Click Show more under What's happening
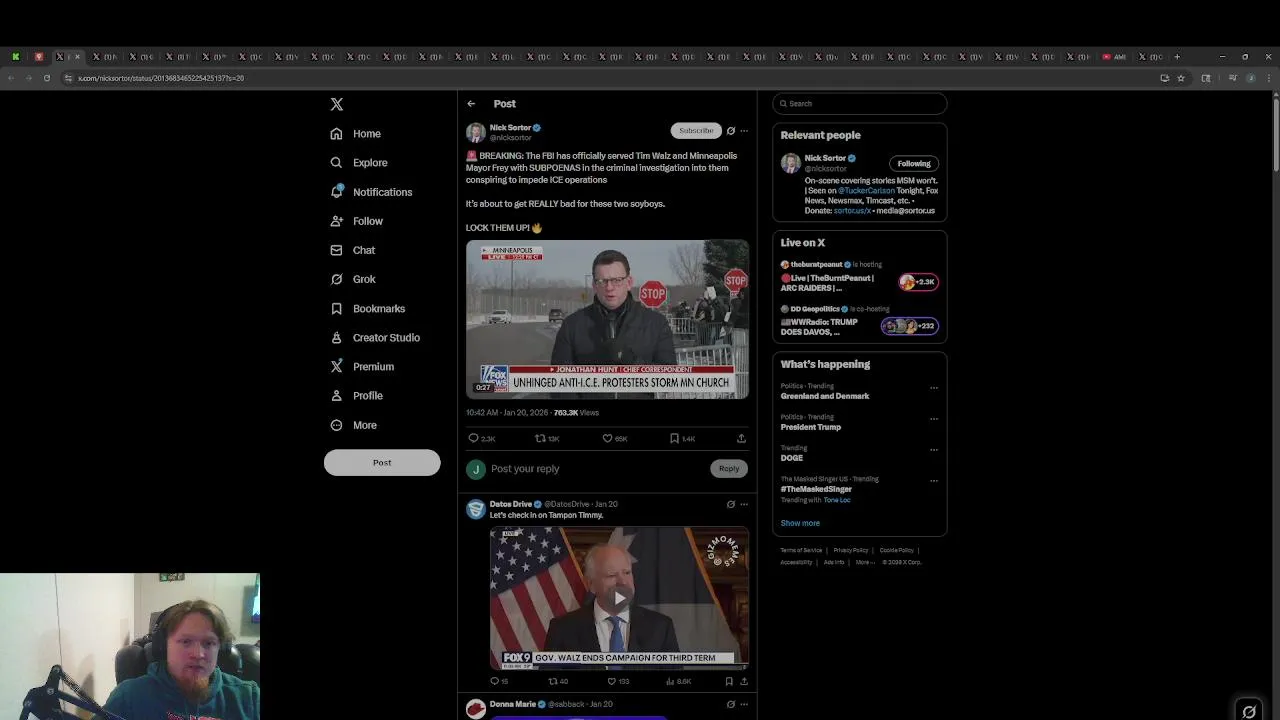This screenshot has height=720, width=1280. coord(800,523)
